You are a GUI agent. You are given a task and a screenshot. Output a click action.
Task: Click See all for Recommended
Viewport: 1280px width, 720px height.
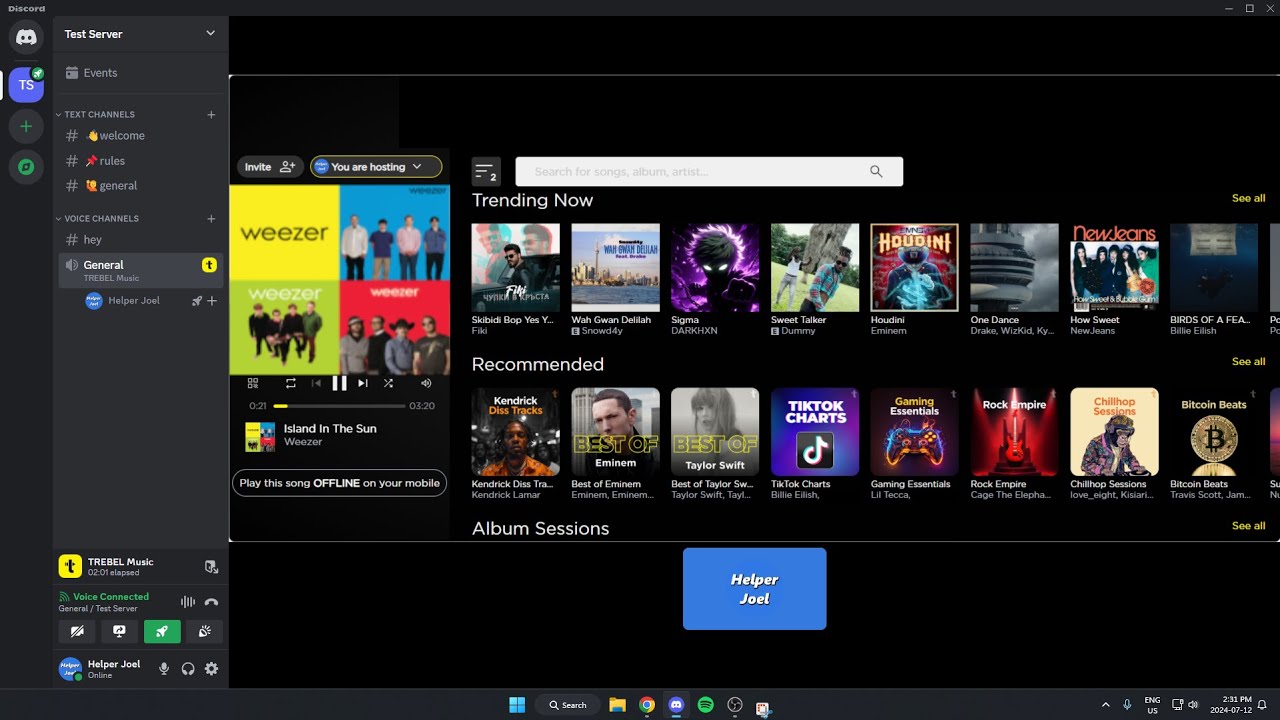[x=1248, y=362]
